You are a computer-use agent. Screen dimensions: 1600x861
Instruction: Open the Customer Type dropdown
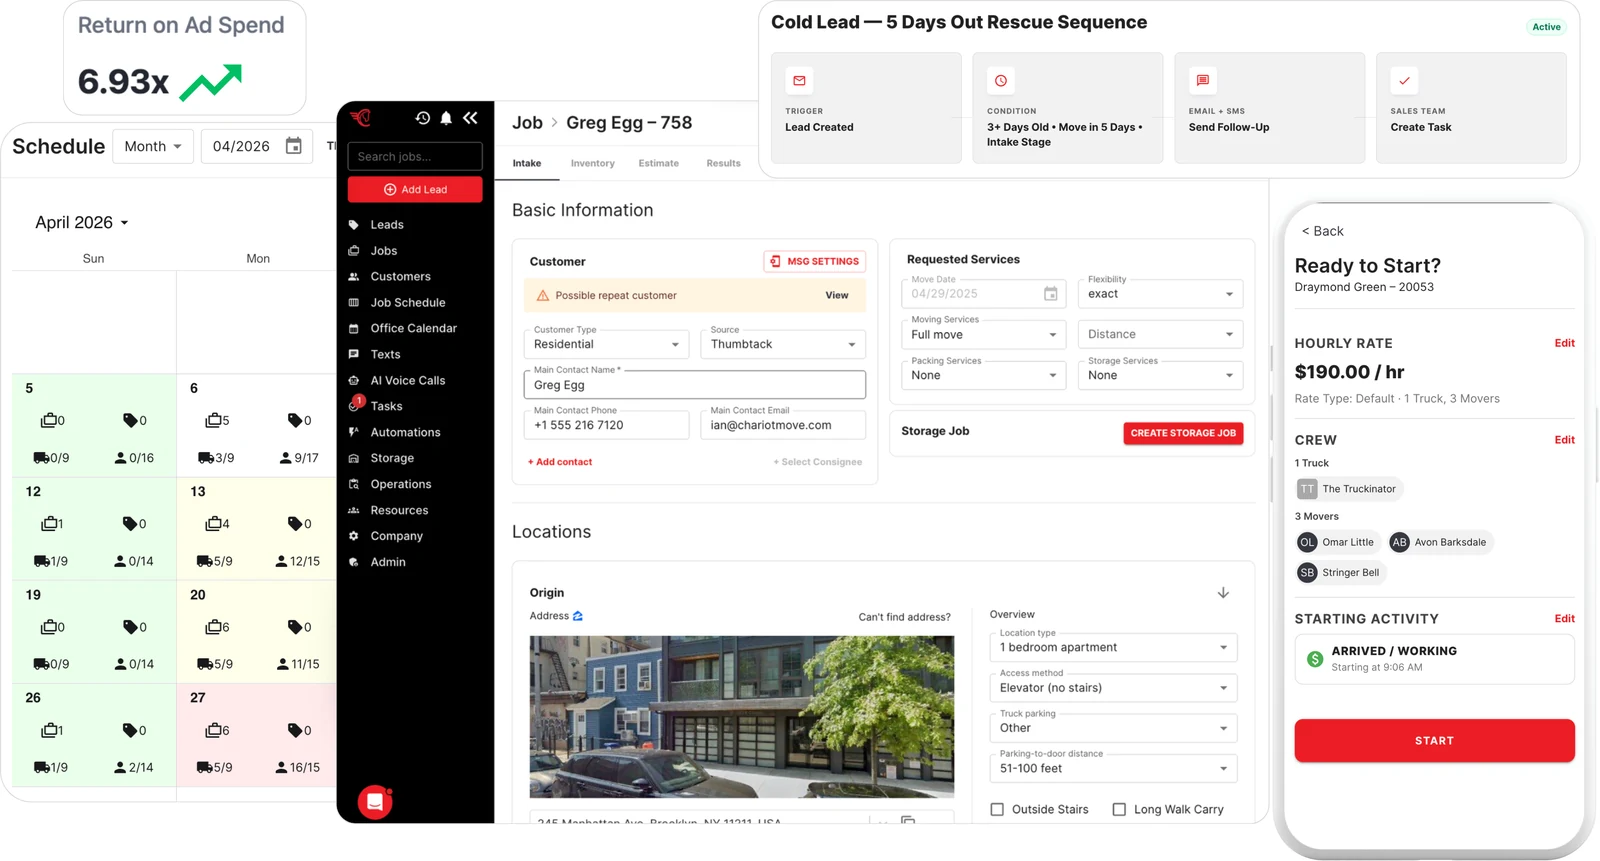point(606,344)
